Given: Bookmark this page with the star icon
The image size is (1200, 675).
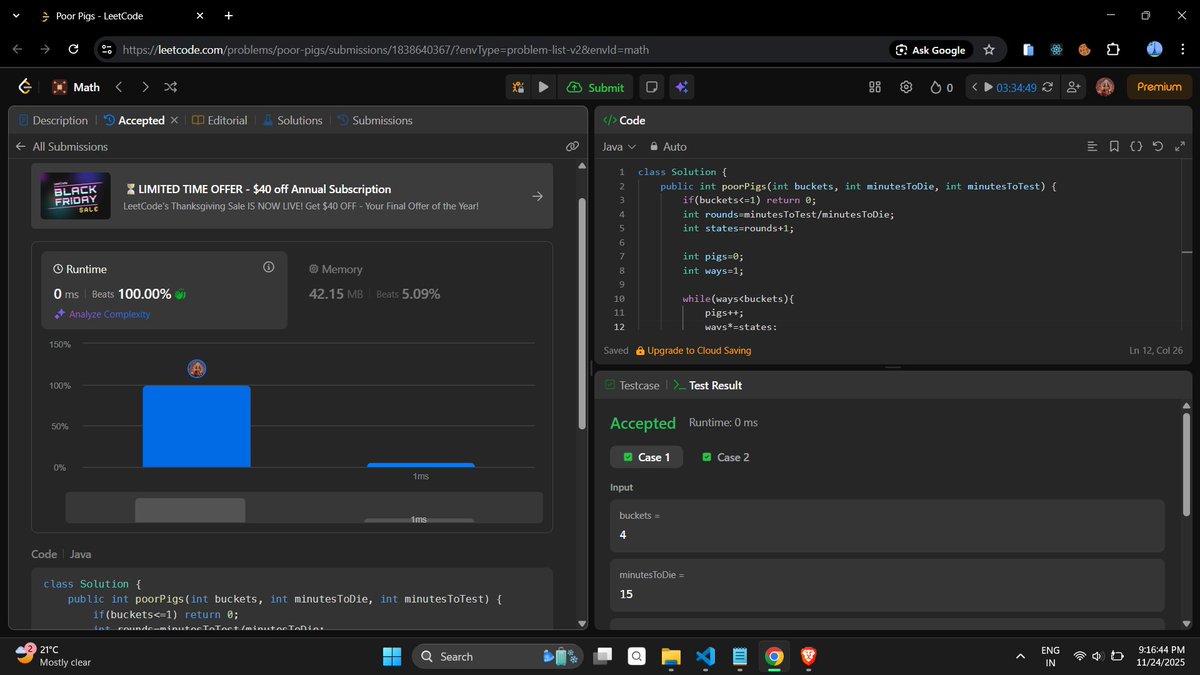Looking at the screenshot, I should [989, 49].
